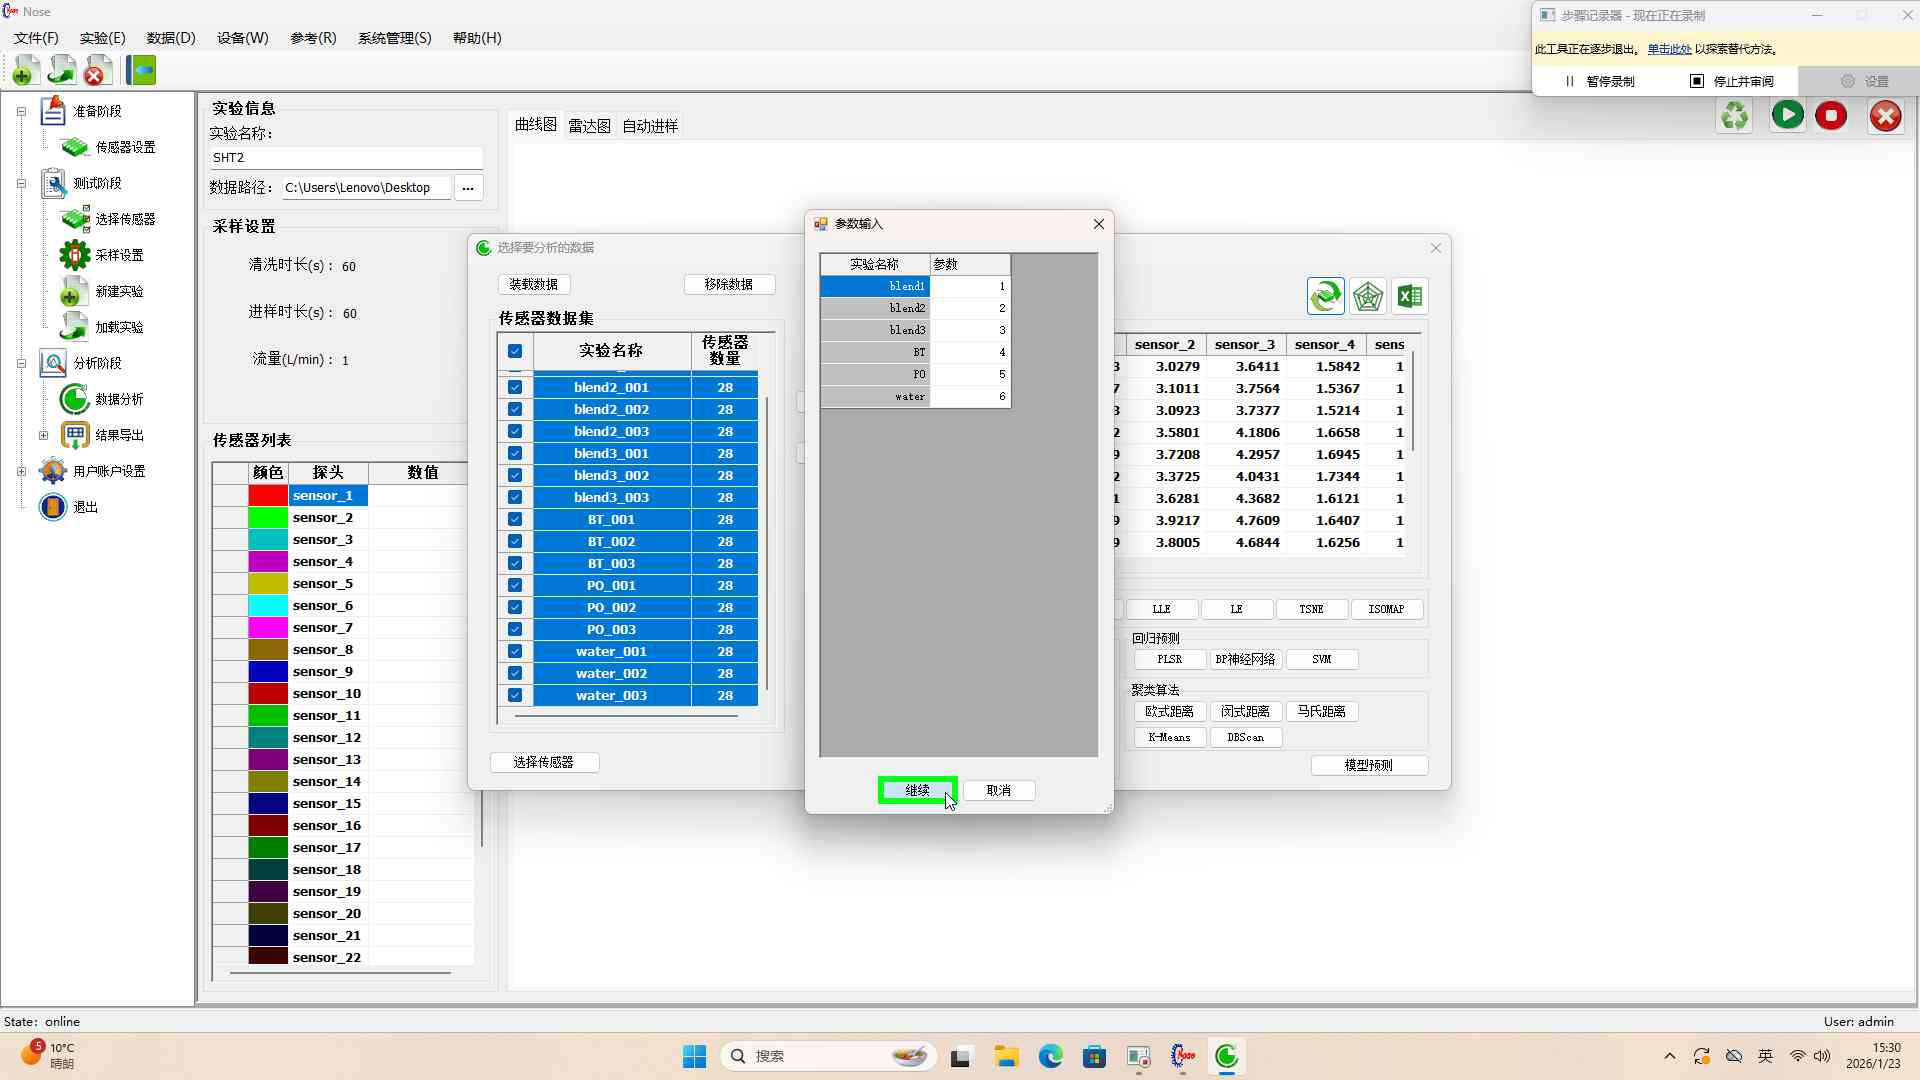Image resolution: width=1920 pixels, height=1080 pixels.
Task: Switch to the 雷达图 tab
Action: point(589,126)
